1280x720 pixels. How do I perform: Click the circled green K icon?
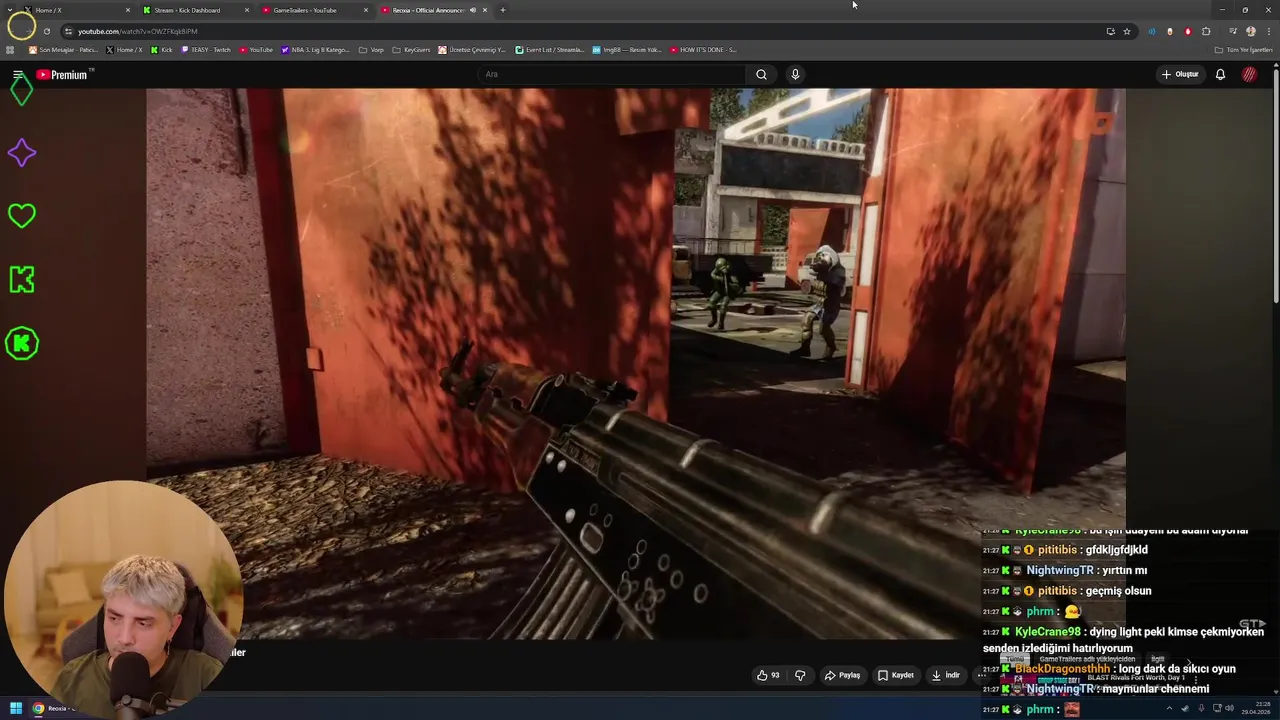pyautogui.click(x=21, y=343)
